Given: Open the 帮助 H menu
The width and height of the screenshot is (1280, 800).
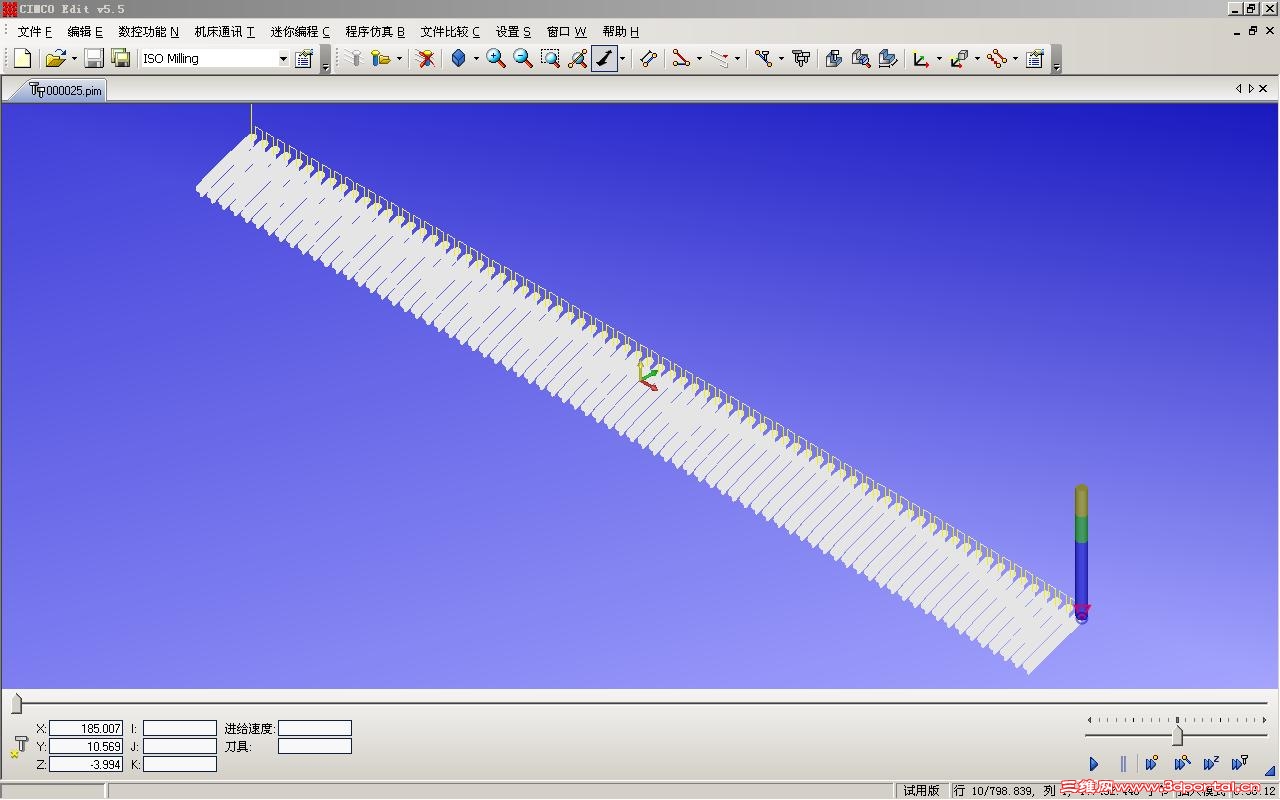Looking at the screenshot, I should pos(620,31).
